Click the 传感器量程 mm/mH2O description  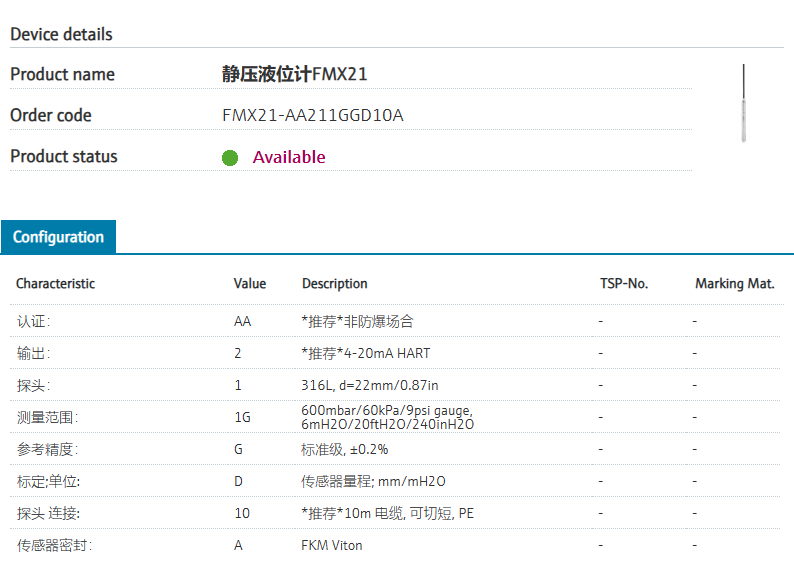pyautogui.click(x=373, y=481)
